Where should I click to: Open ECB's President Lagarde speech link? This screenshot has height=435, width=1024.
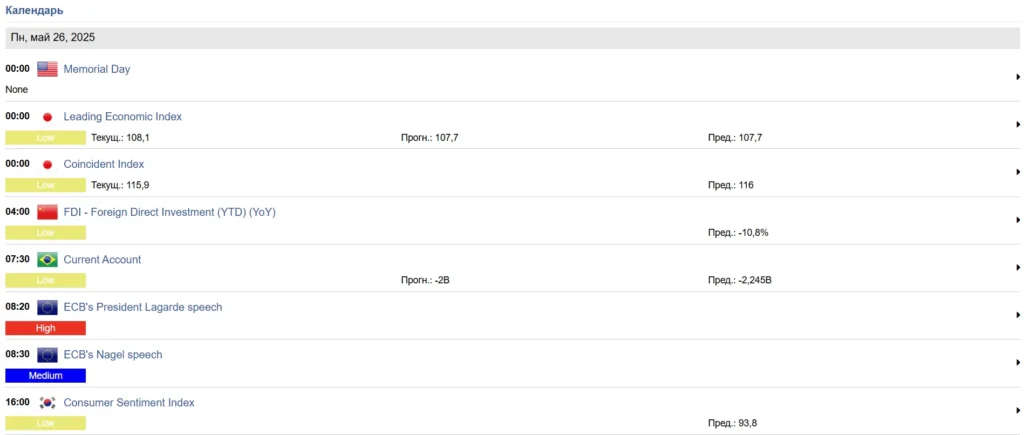(x=143, y=307)
